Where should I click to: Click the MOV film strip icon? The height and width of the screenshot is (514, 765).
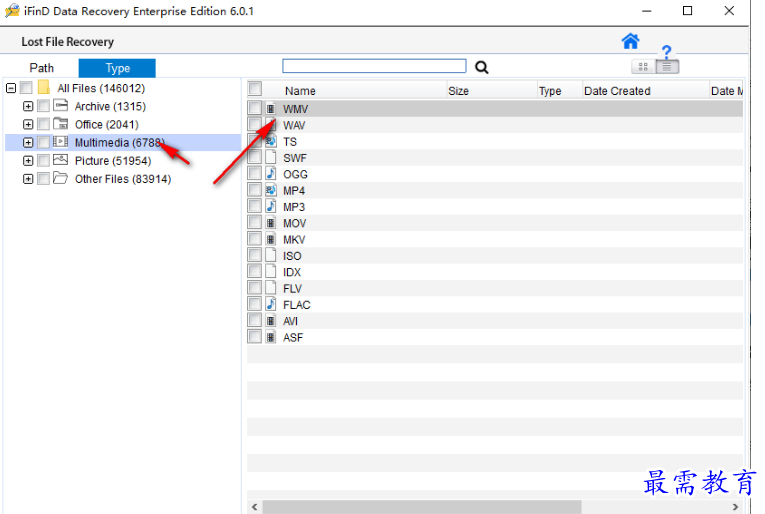[x=271, y=223]
